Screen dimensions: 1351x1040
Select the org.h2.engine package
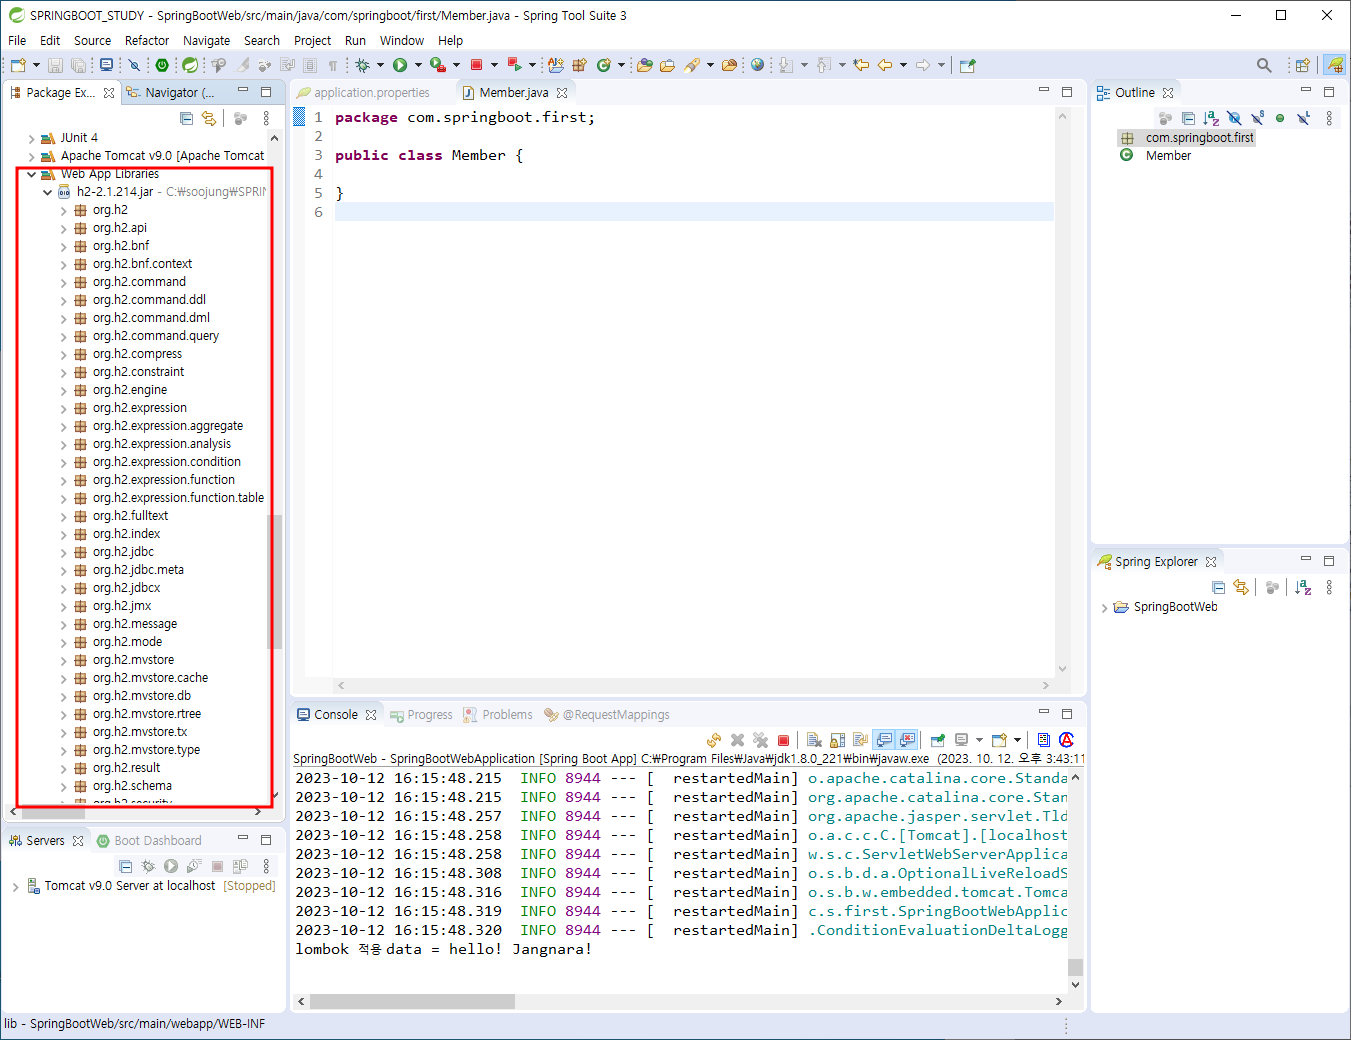(x=130, y=390)
